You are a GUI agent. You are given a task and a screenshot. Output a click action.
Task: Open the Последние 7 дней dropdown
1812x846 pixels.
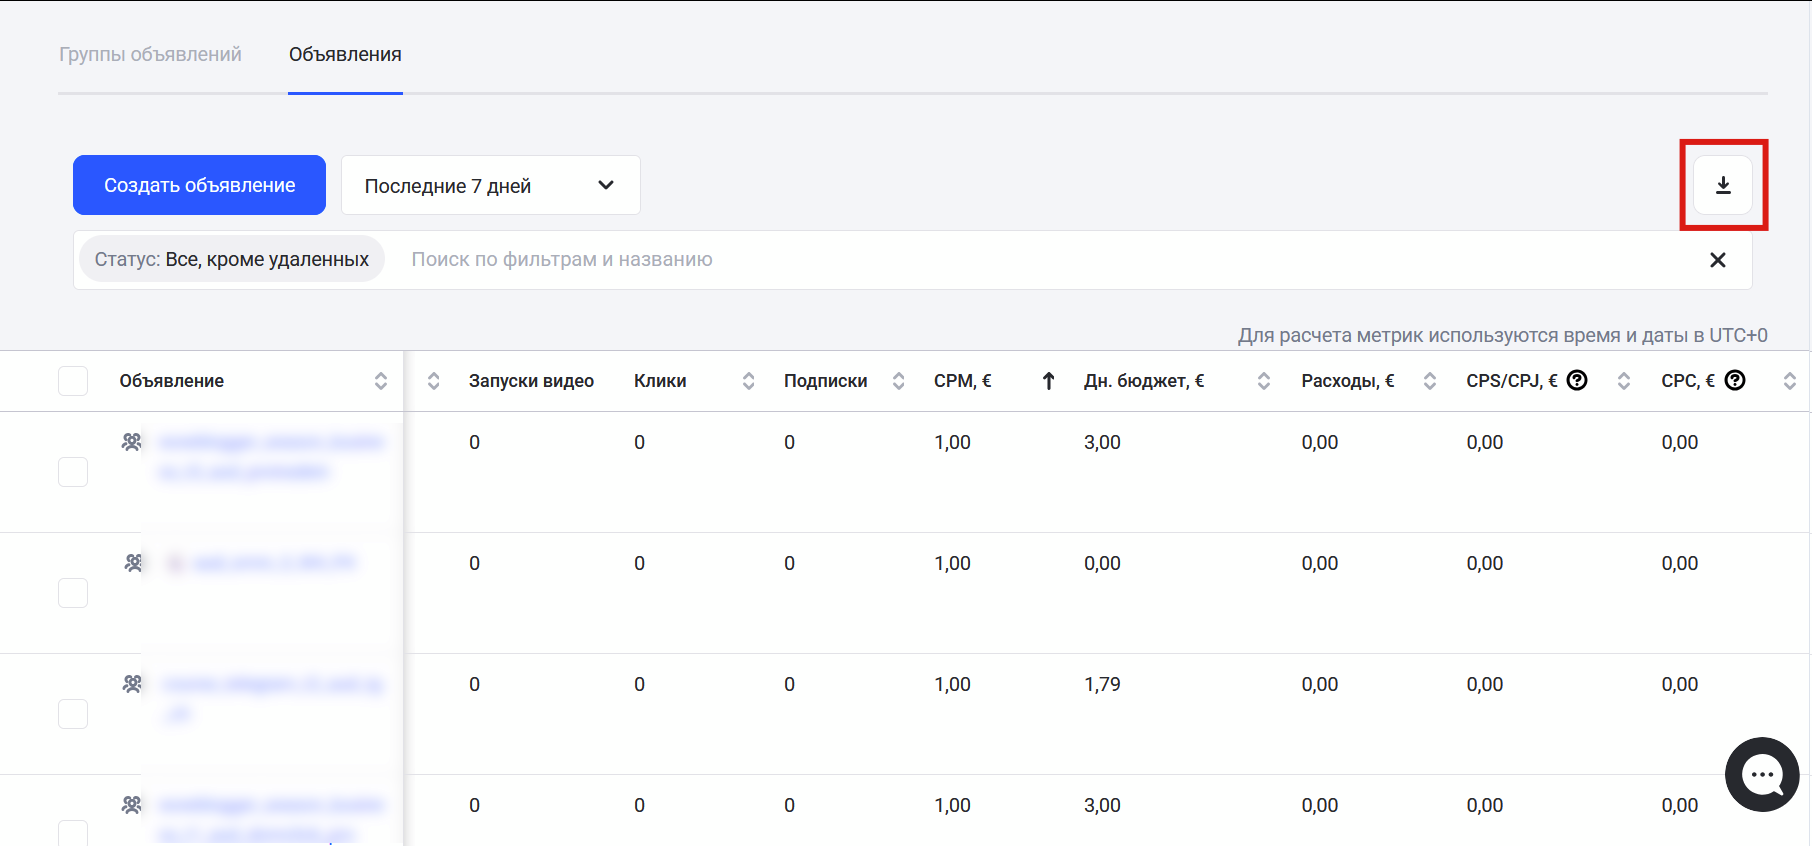pyautogui.click(x=490, y=186)
